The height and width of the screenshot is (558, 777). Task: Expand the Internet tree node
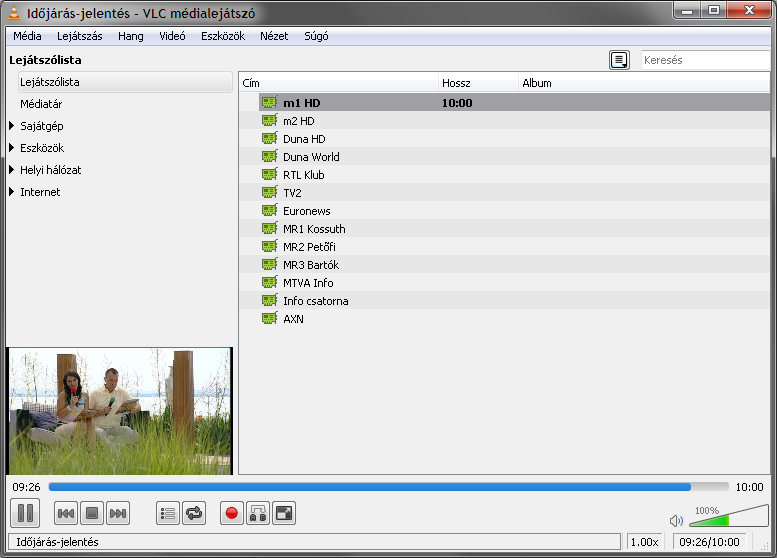12,192
